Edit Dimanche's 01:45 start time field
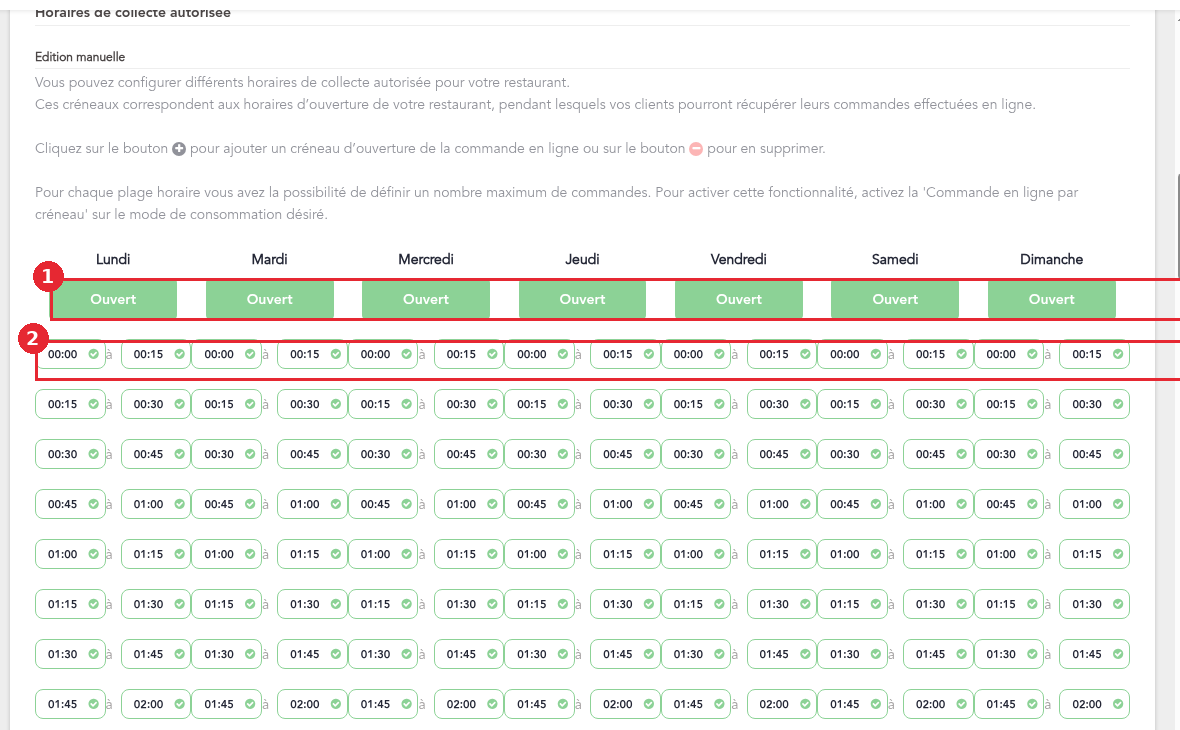Viewport: 1180px width, 730px height. tap(1009, 704)
